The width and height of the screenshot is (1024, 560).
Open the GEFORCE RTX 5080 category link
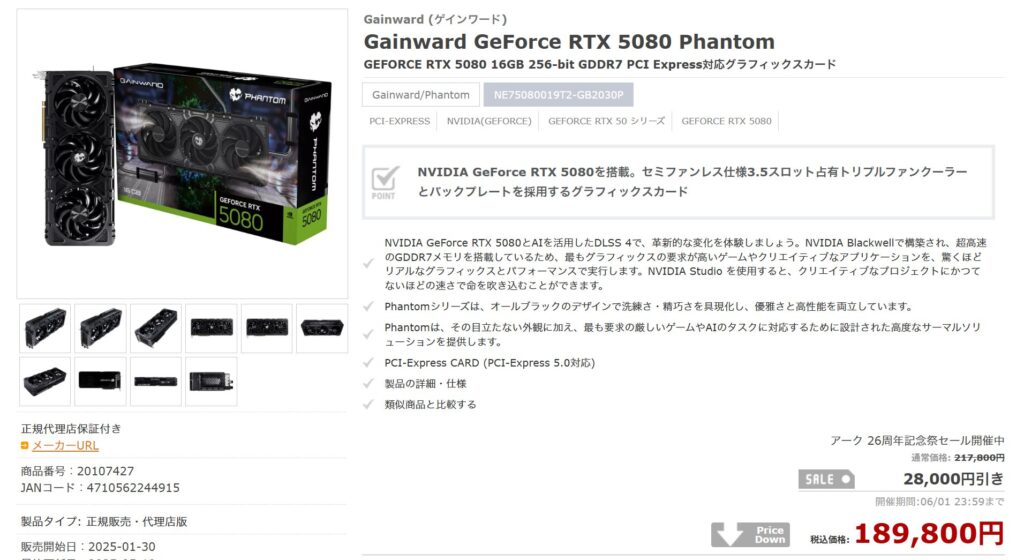pyautogui.click(x=726, y=121)
